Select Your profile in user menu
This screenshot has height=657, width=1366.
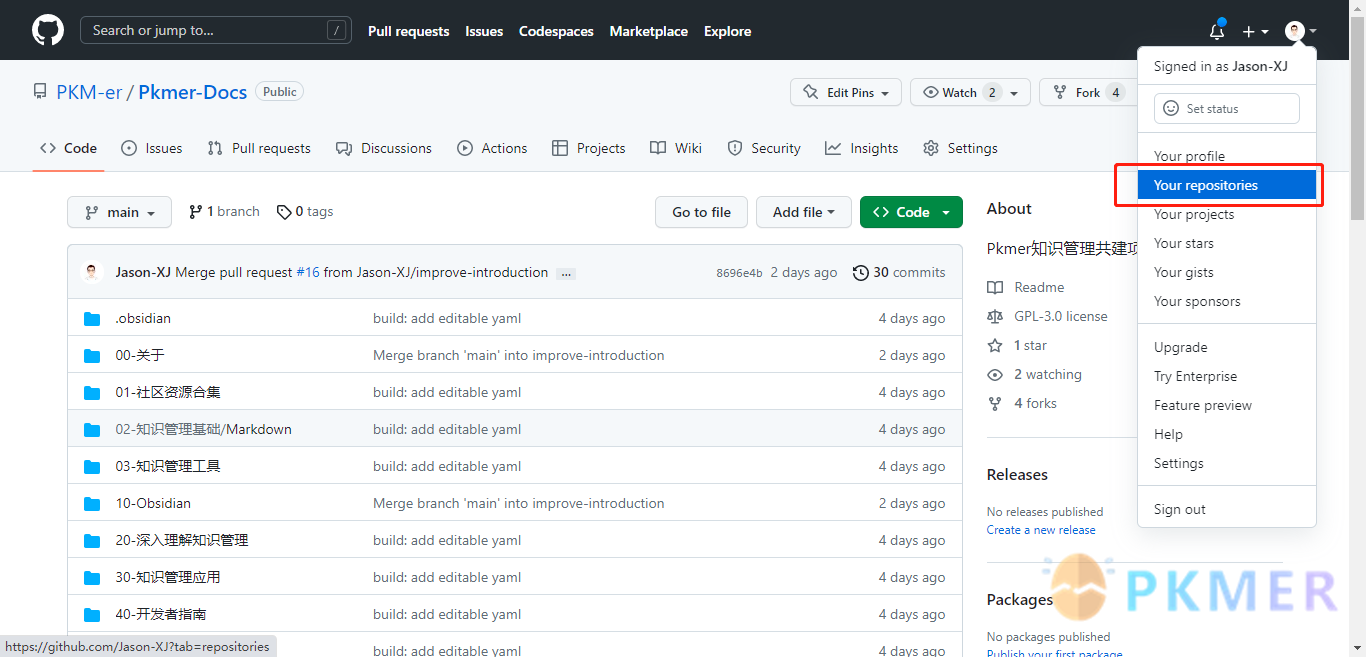(1227, 156)
